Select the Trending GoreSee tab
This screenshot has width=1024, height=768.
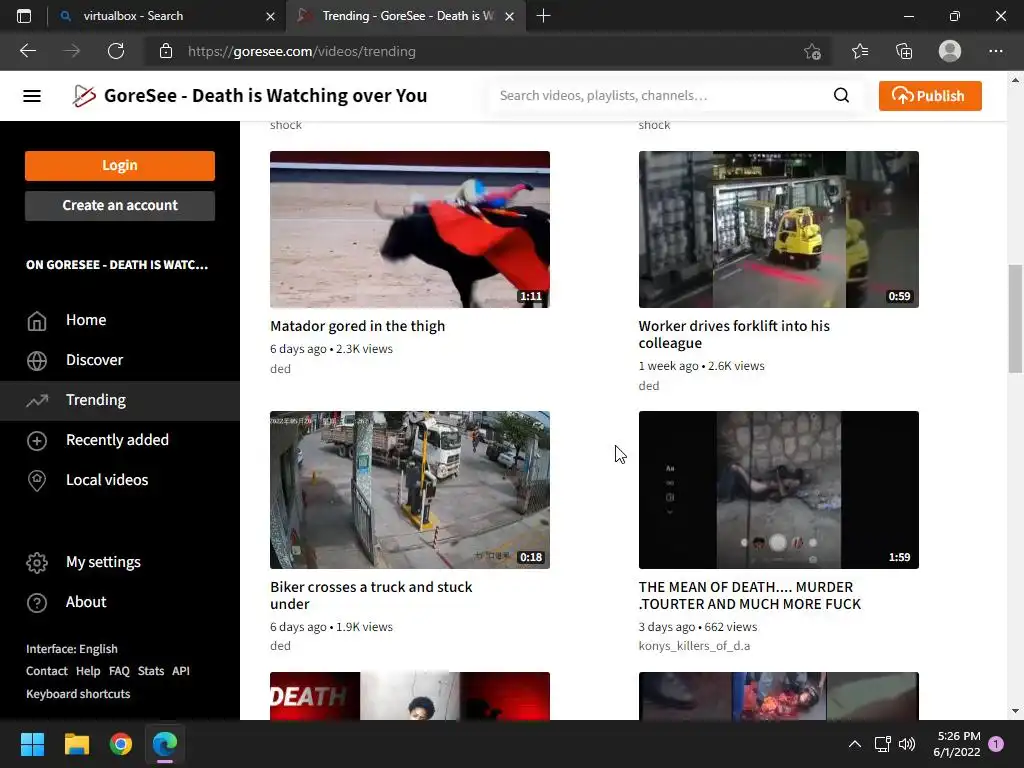[405, 16]
